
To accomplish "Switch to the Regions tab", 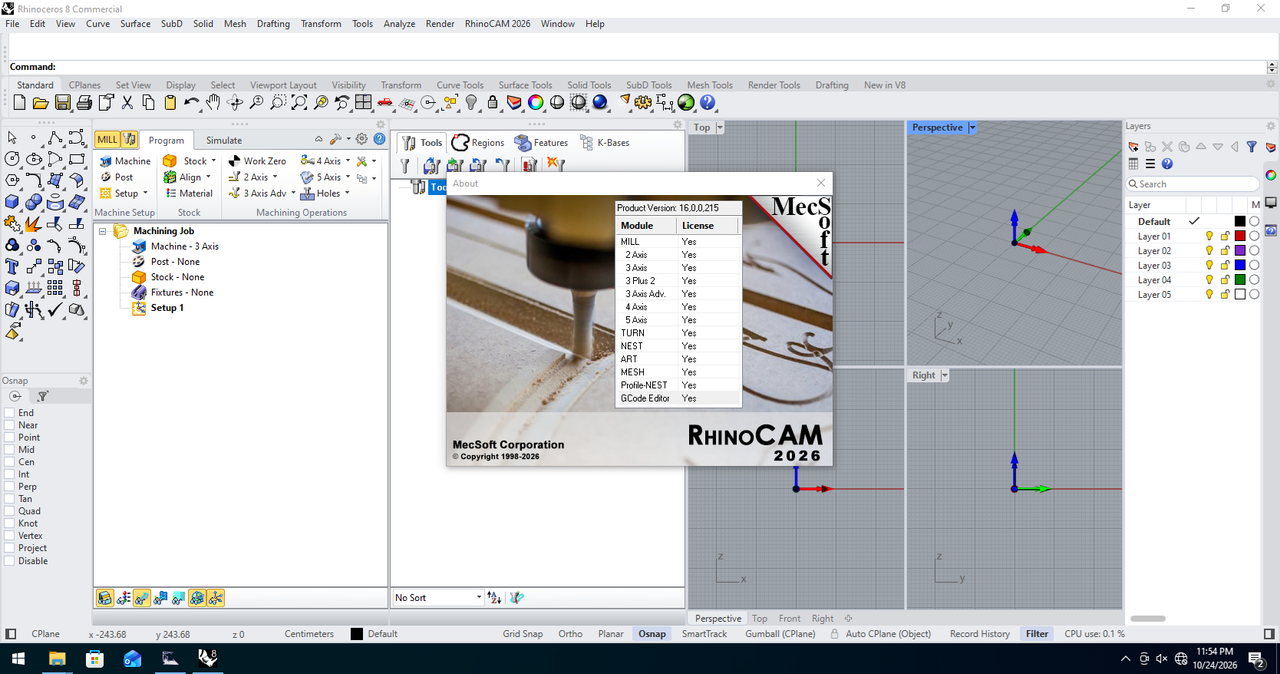I will [x=478, y=143].
